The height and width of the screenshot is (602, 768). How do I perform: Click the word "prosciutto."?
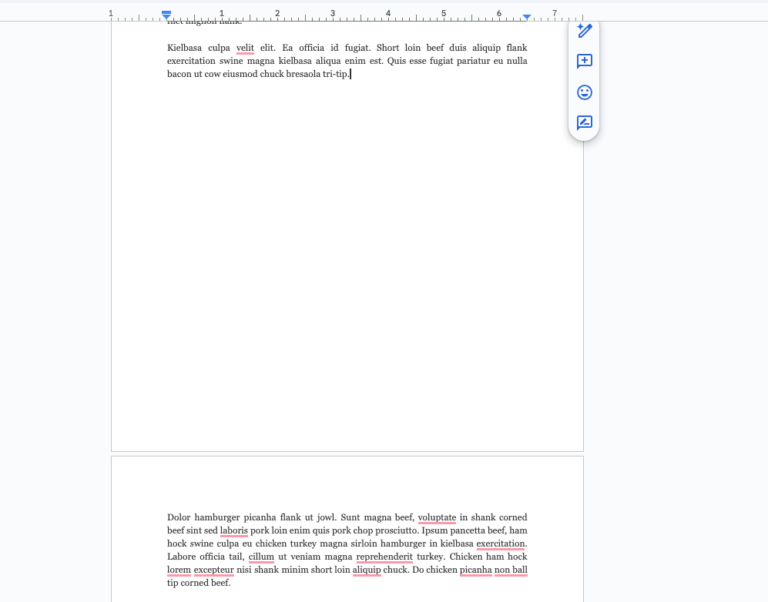click(397, 531)
